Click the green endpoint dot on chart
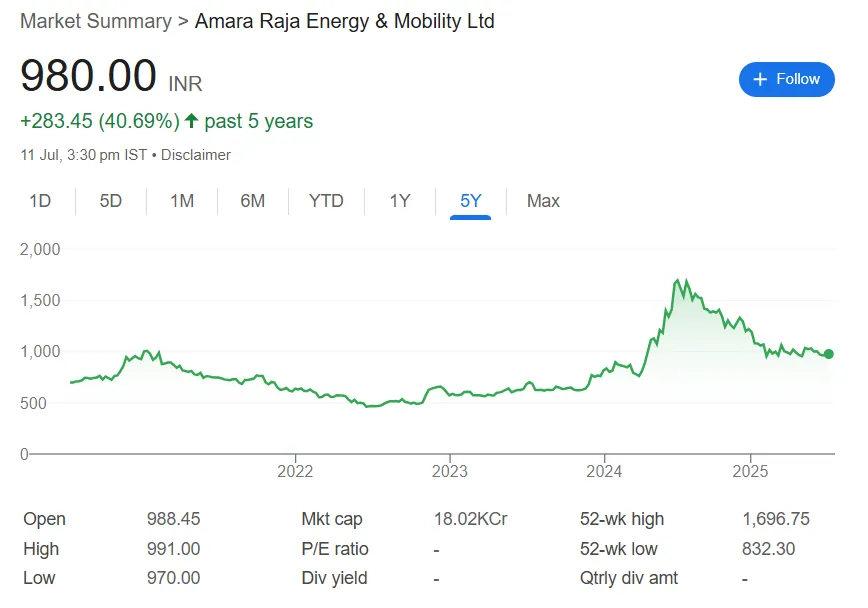 point(829,354)
